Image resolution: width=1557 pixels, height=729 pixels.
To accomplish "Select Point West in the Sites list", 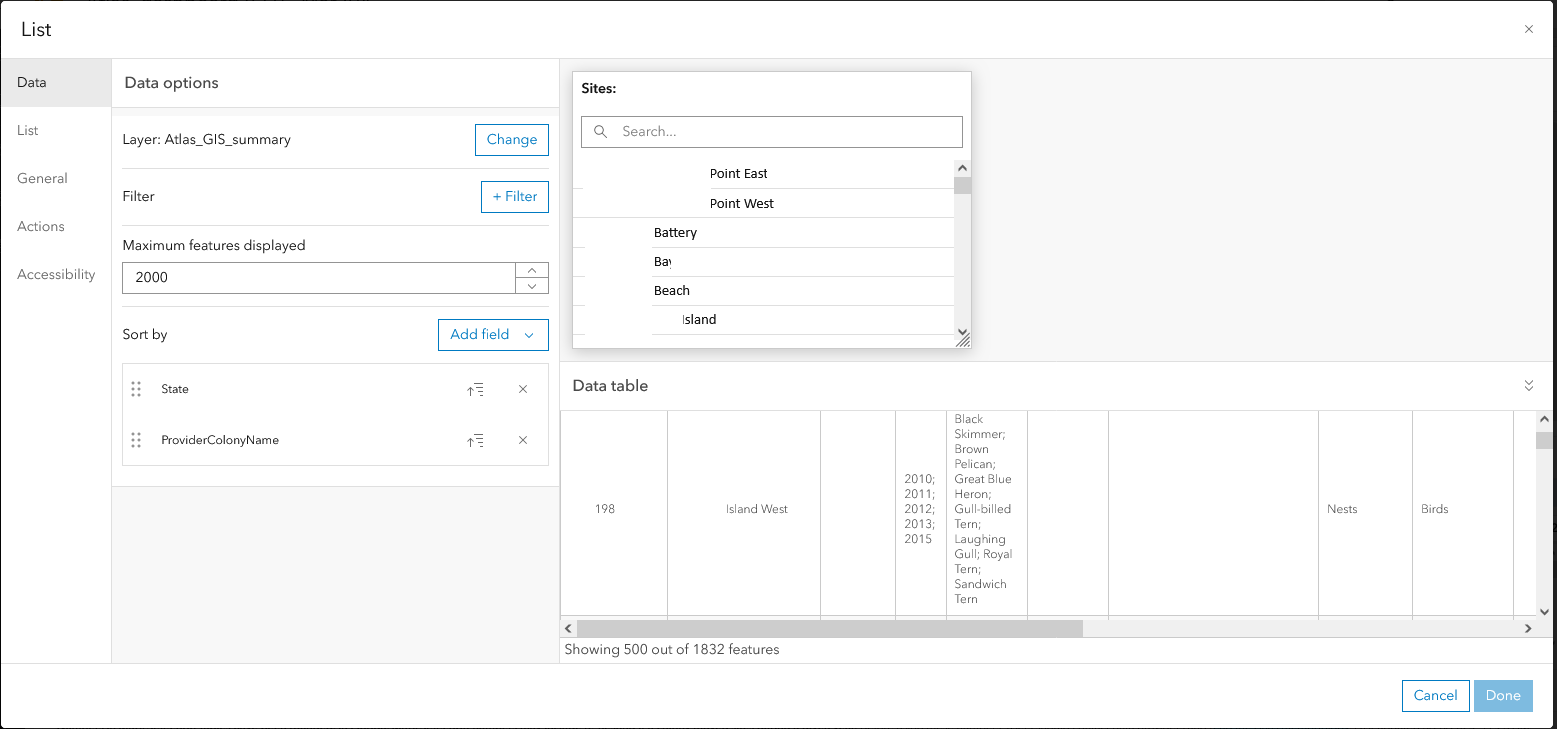I will pyautogui.click(x=742, y=204).
